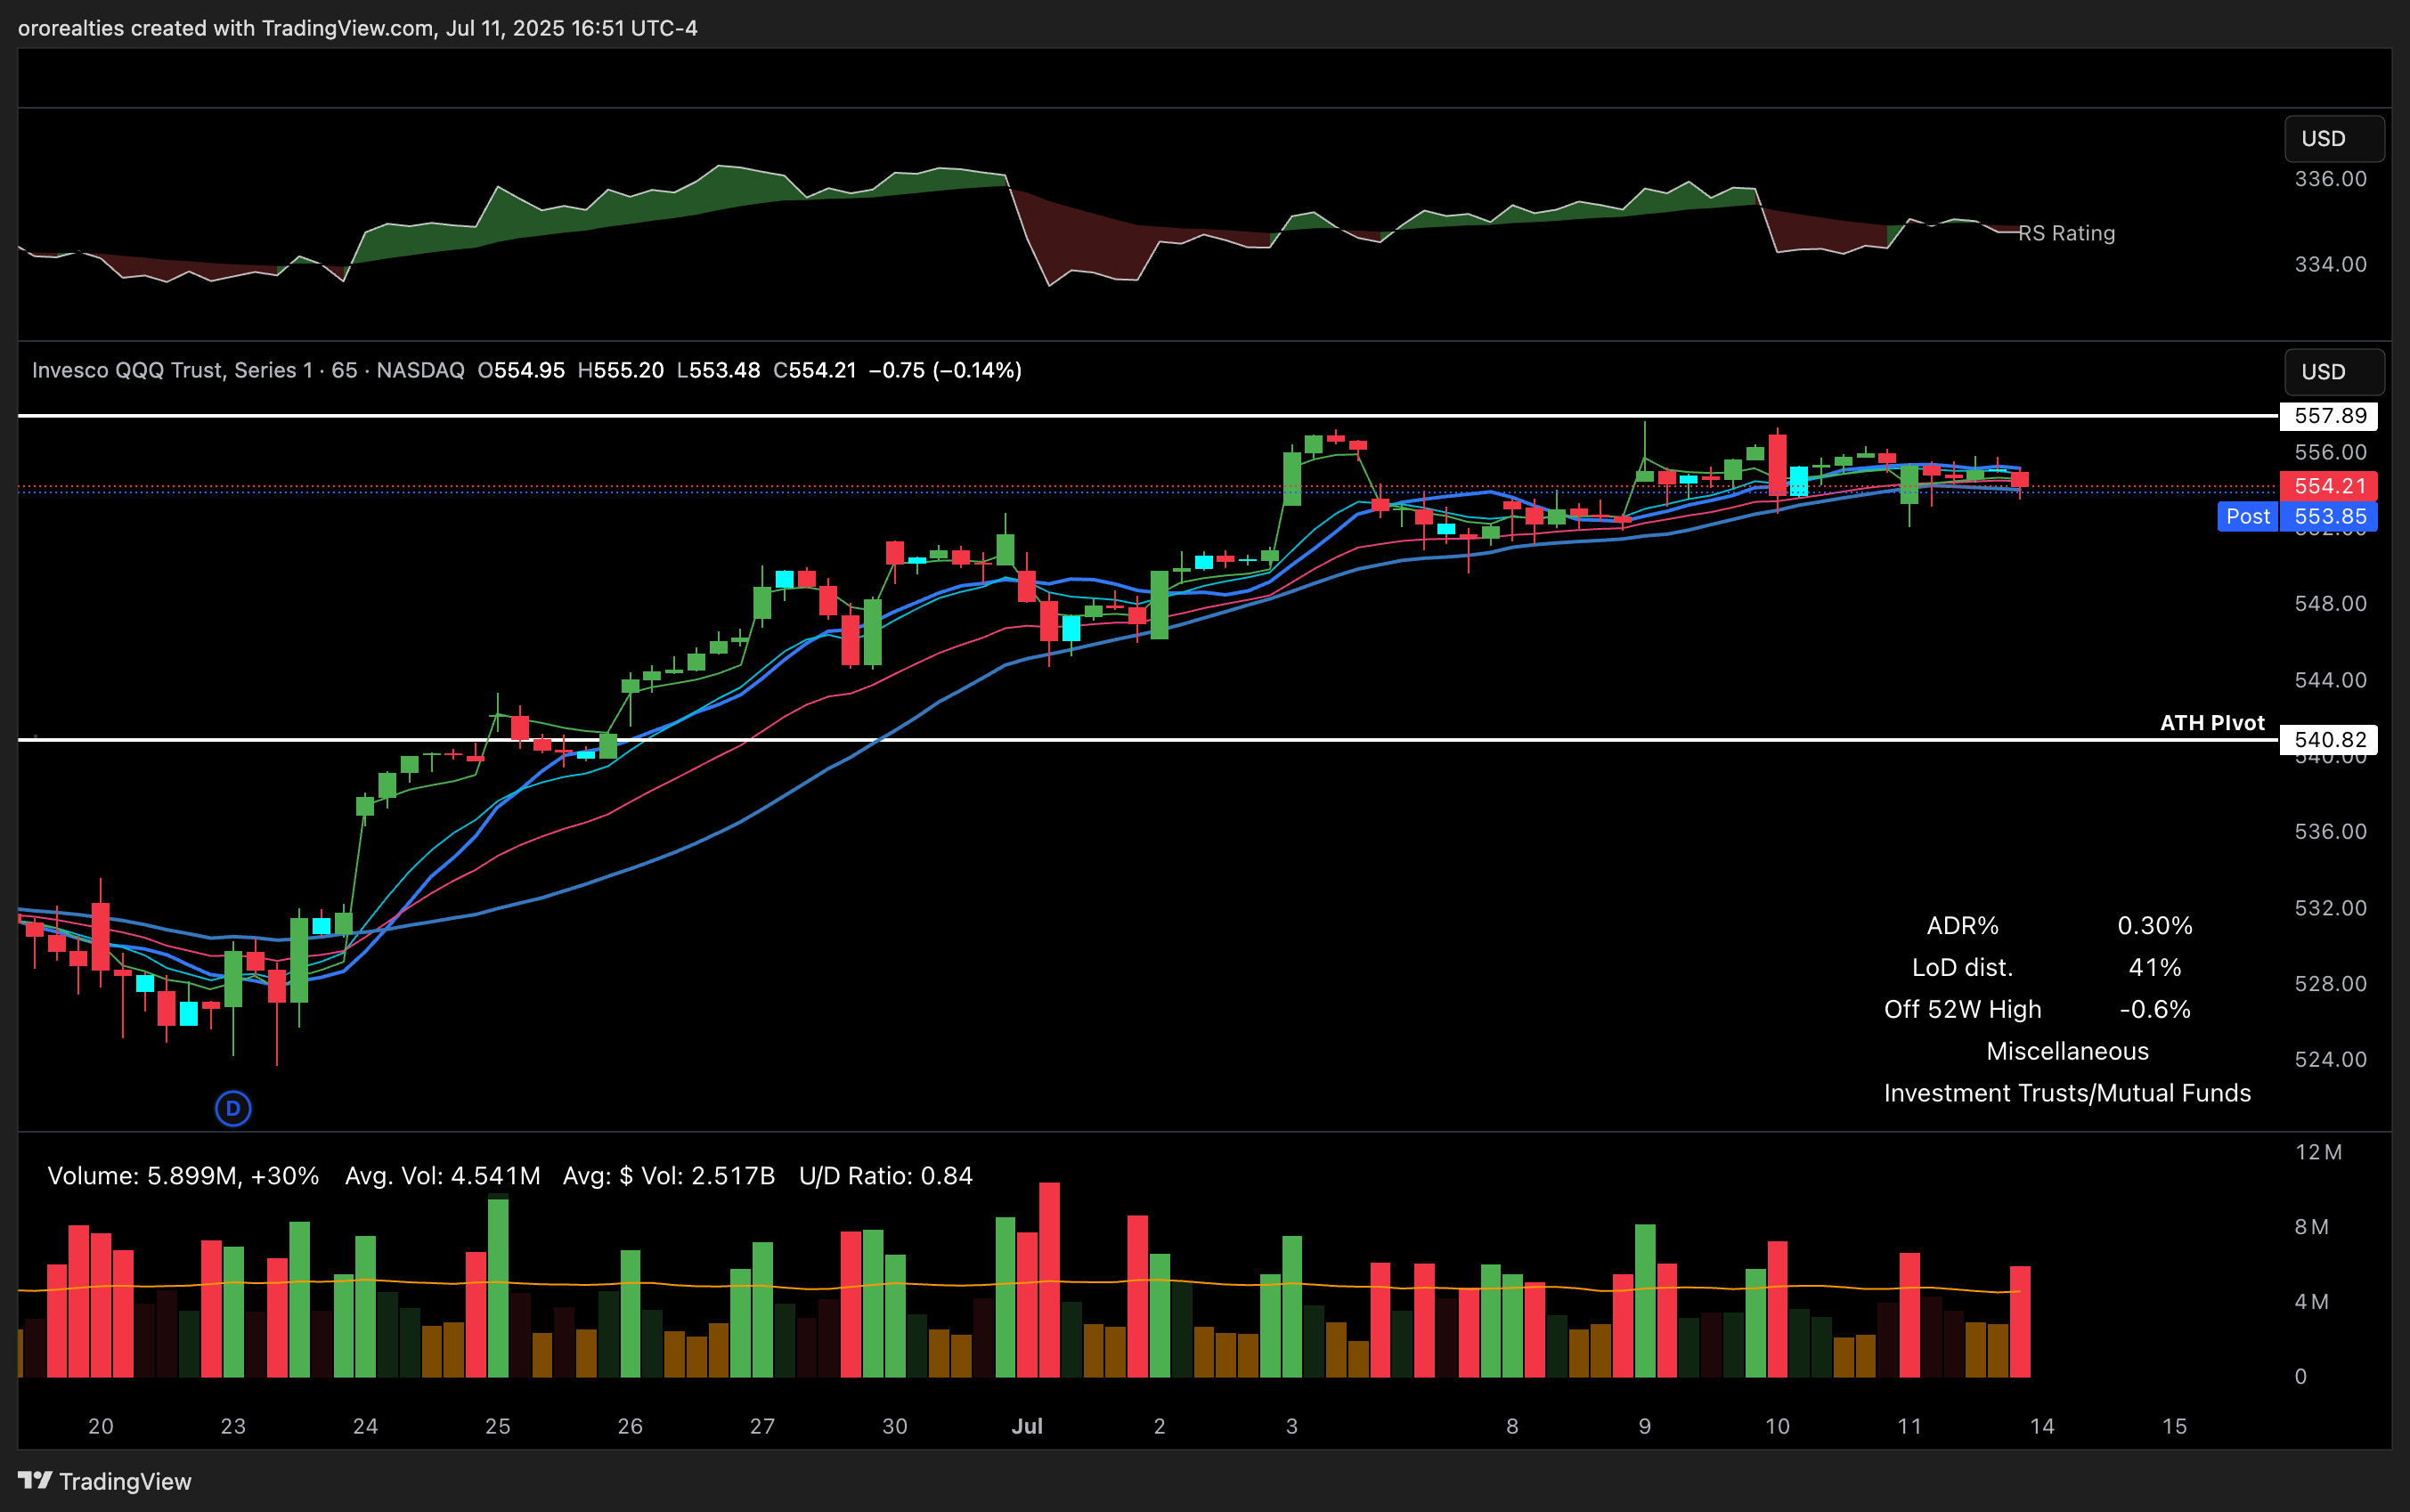Click the date 3 on time axis

pos(1292,1427)
